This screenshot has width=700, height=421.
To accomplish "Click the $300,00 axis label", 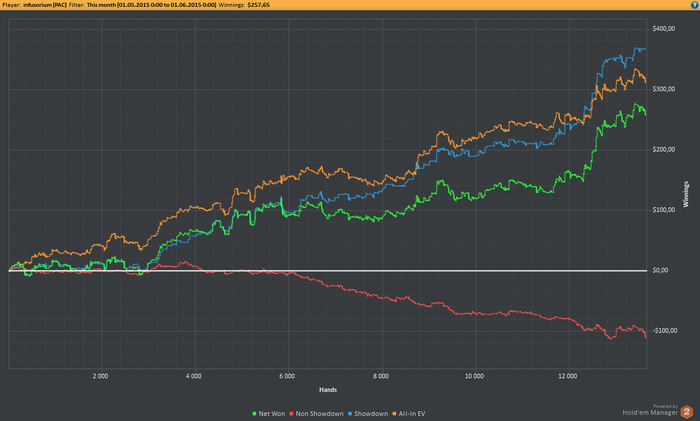I will tap(663, 89).
